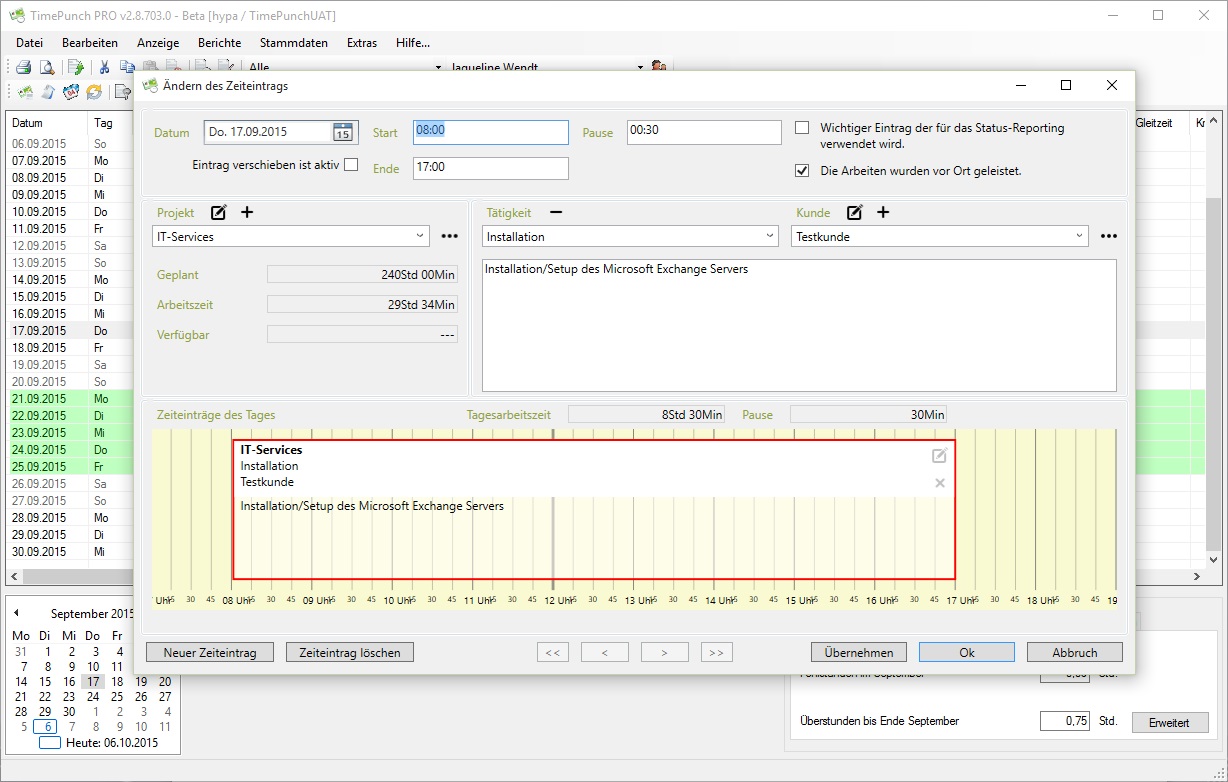Click the minus icon beside Tätigkeit
The width and height of the screenshot is (1228, 782).
(x=556, y=212)
